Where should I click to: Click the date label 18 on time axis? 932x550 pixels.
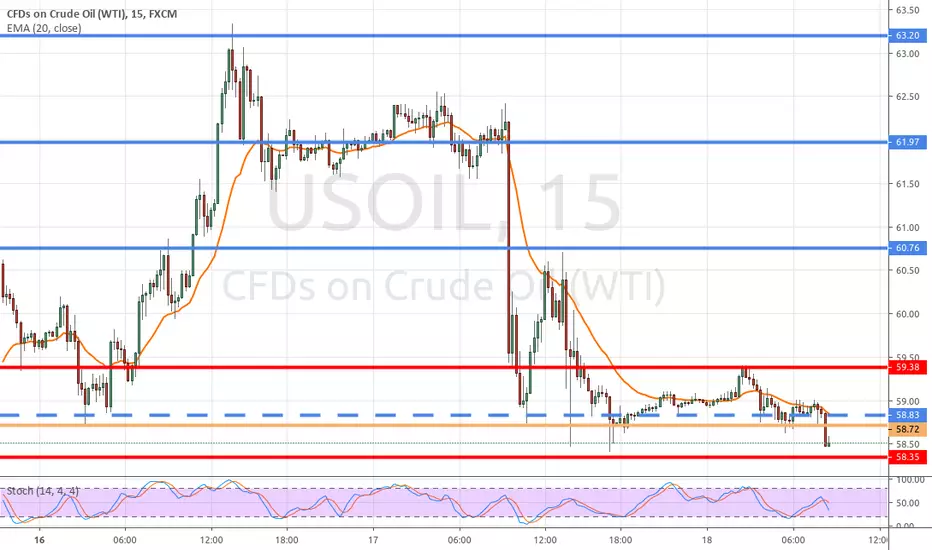706,540
